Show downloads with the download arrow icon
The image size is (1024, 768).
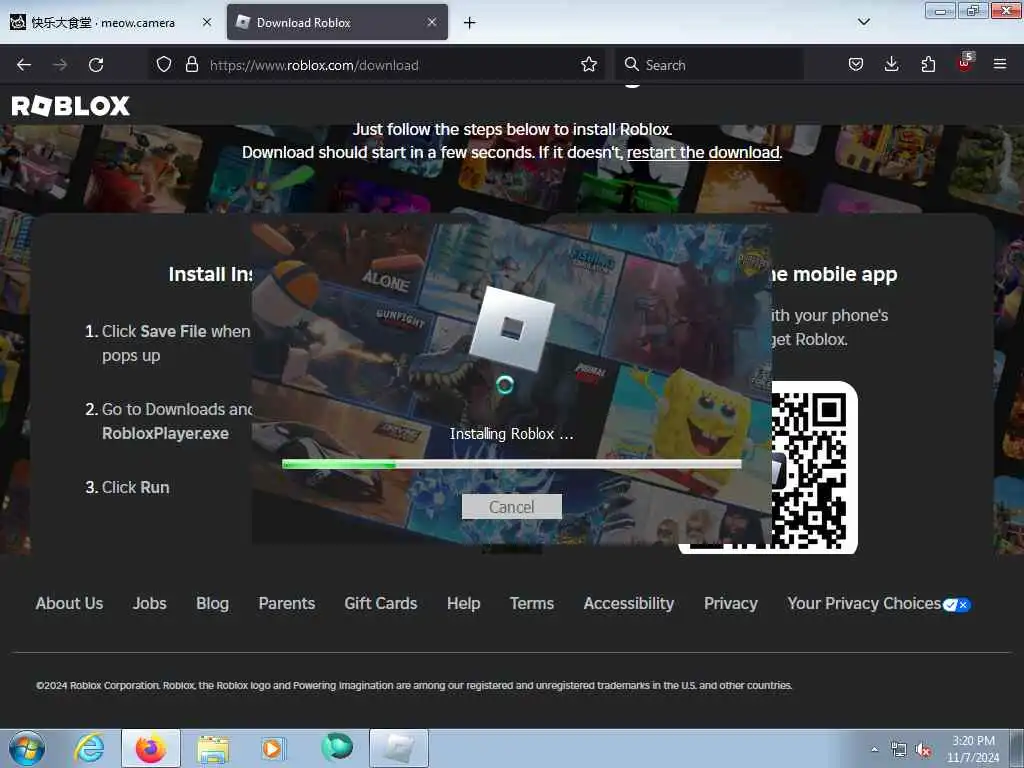891,65
